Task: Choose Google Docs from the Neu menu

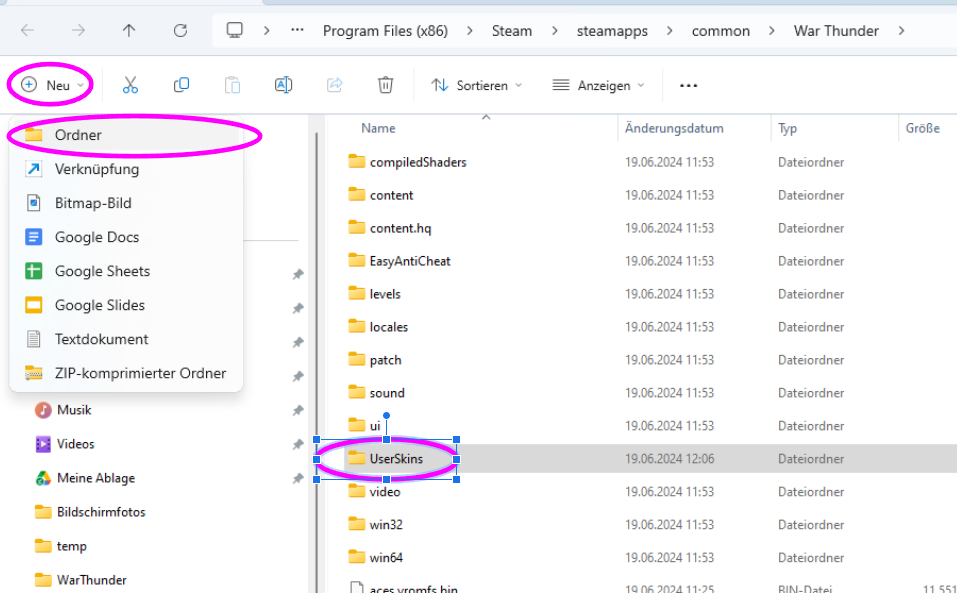Action: 126,237
